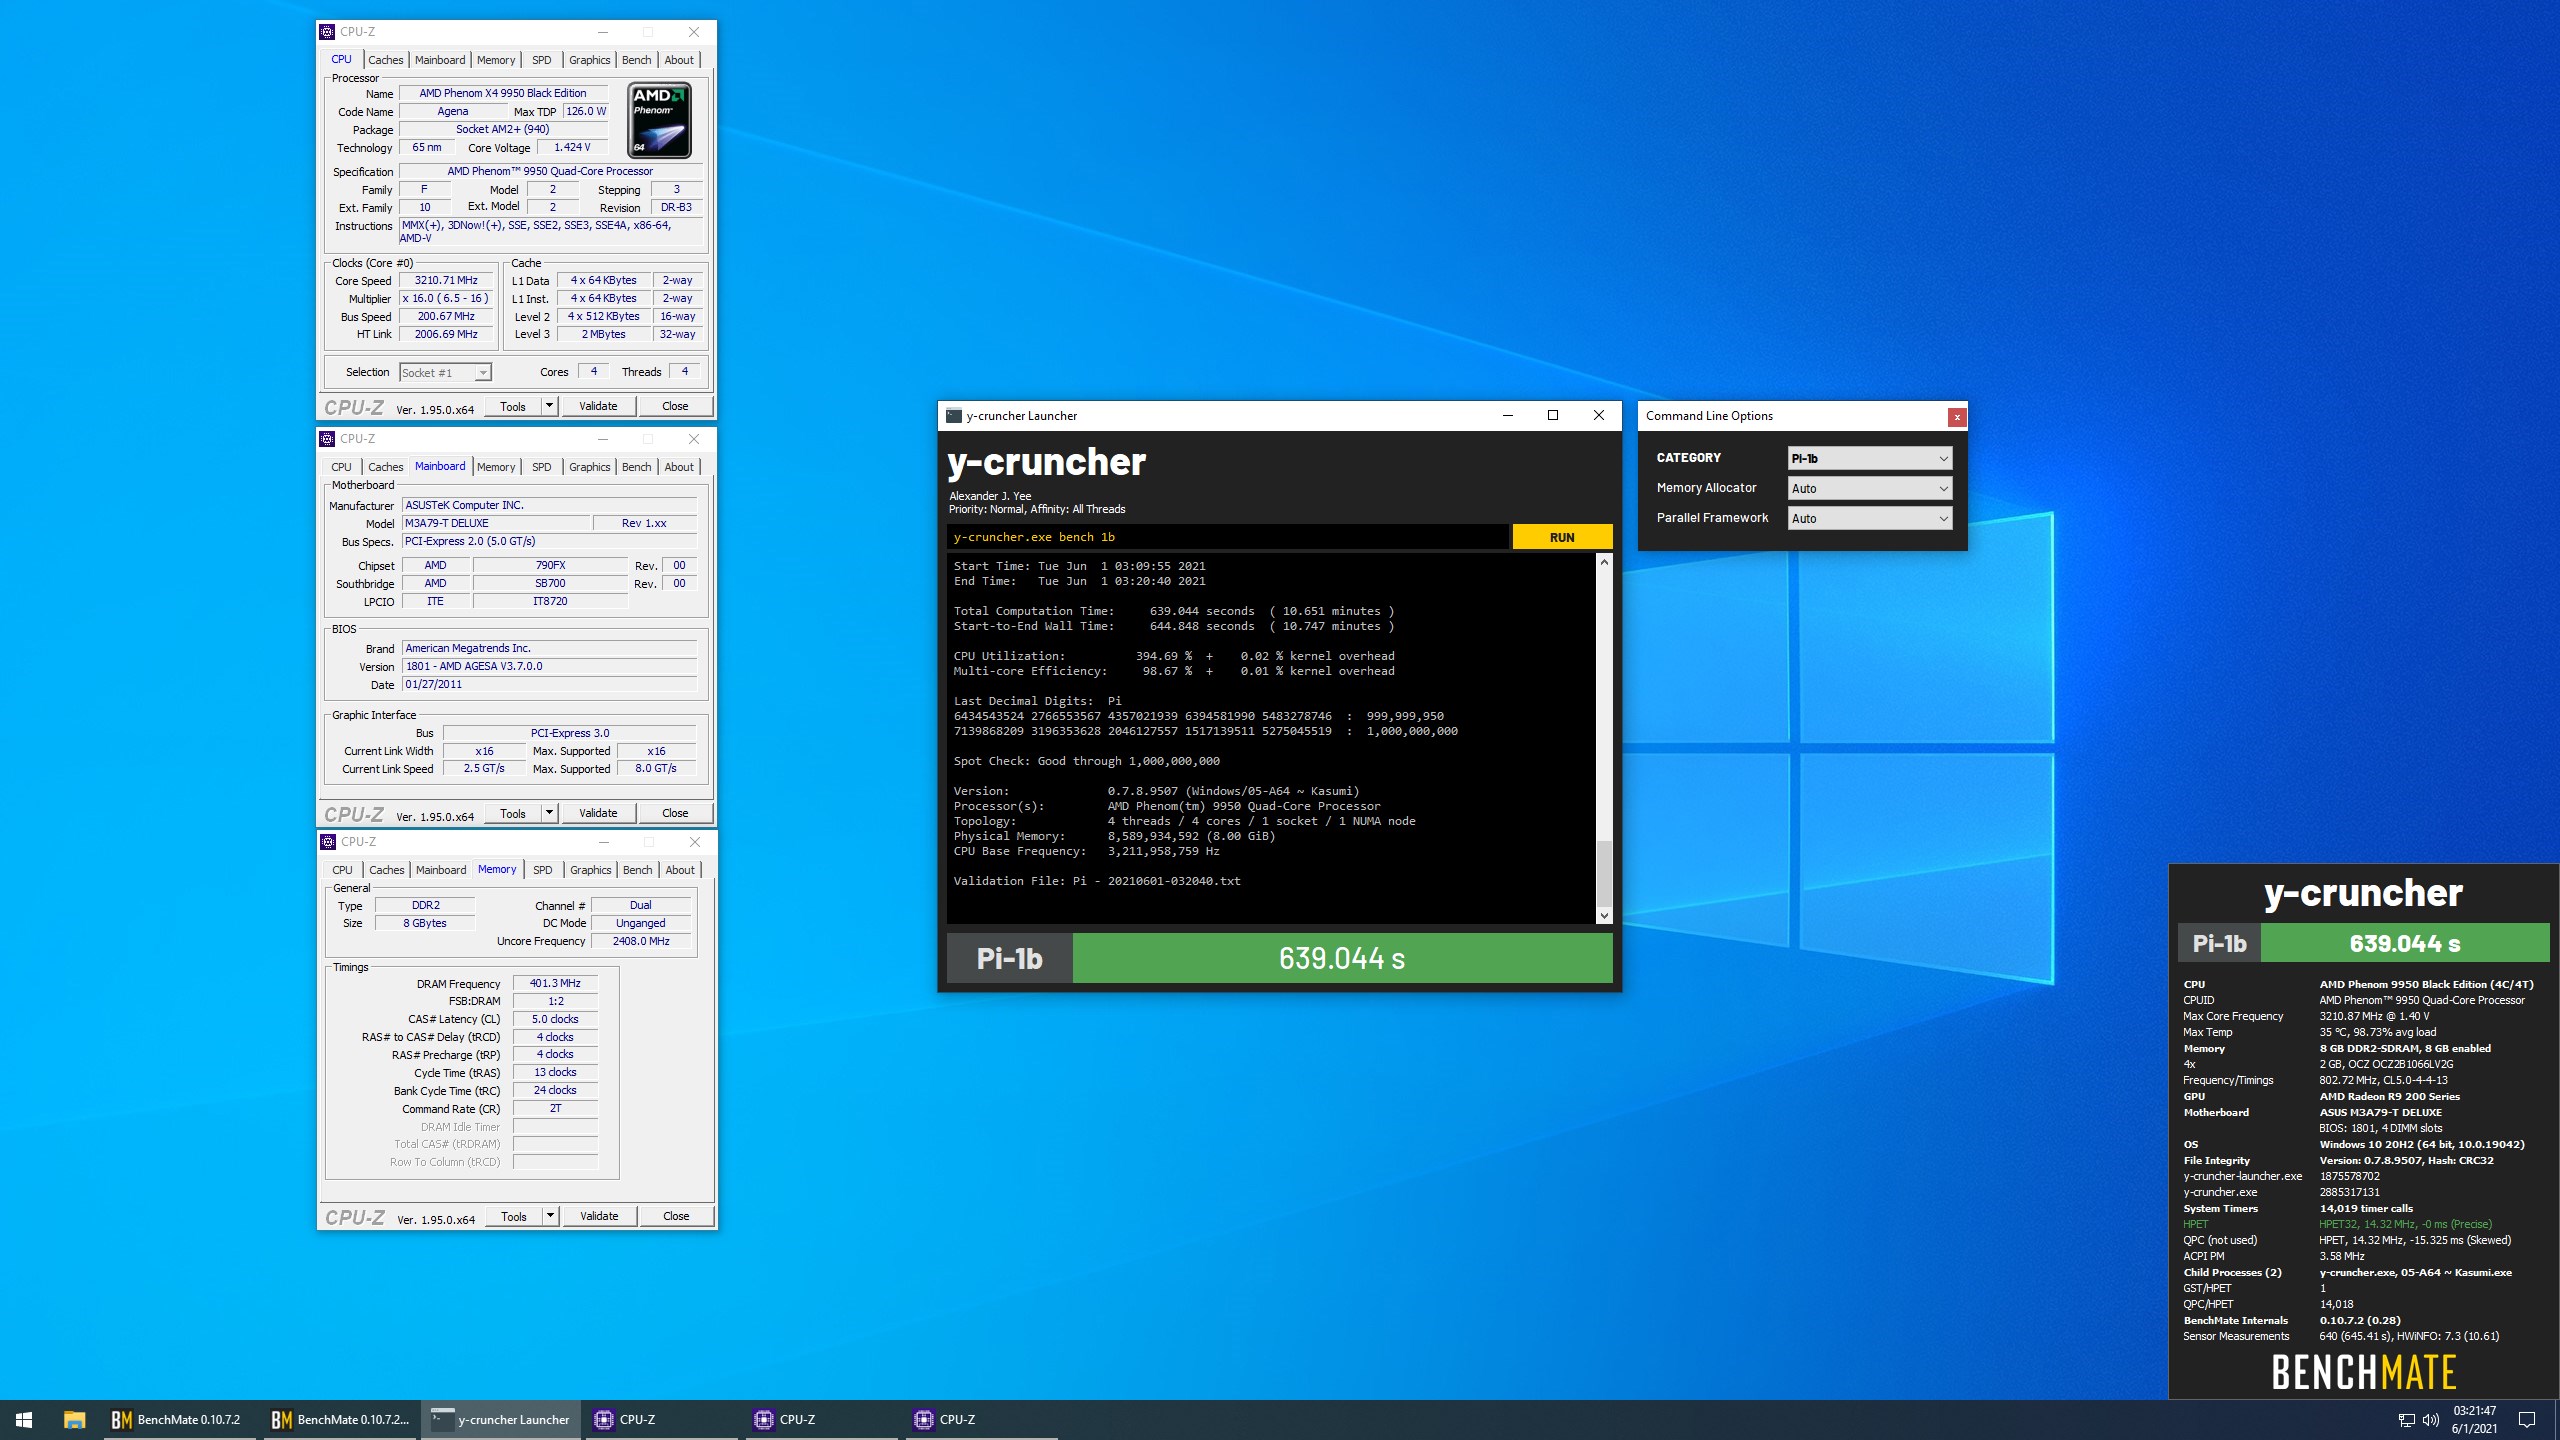The width and height of the screenshot is (2560, 1440).
Task: Click the Multiplier value x 16.0
Action: pyautogui.click(x=446, y=298)
